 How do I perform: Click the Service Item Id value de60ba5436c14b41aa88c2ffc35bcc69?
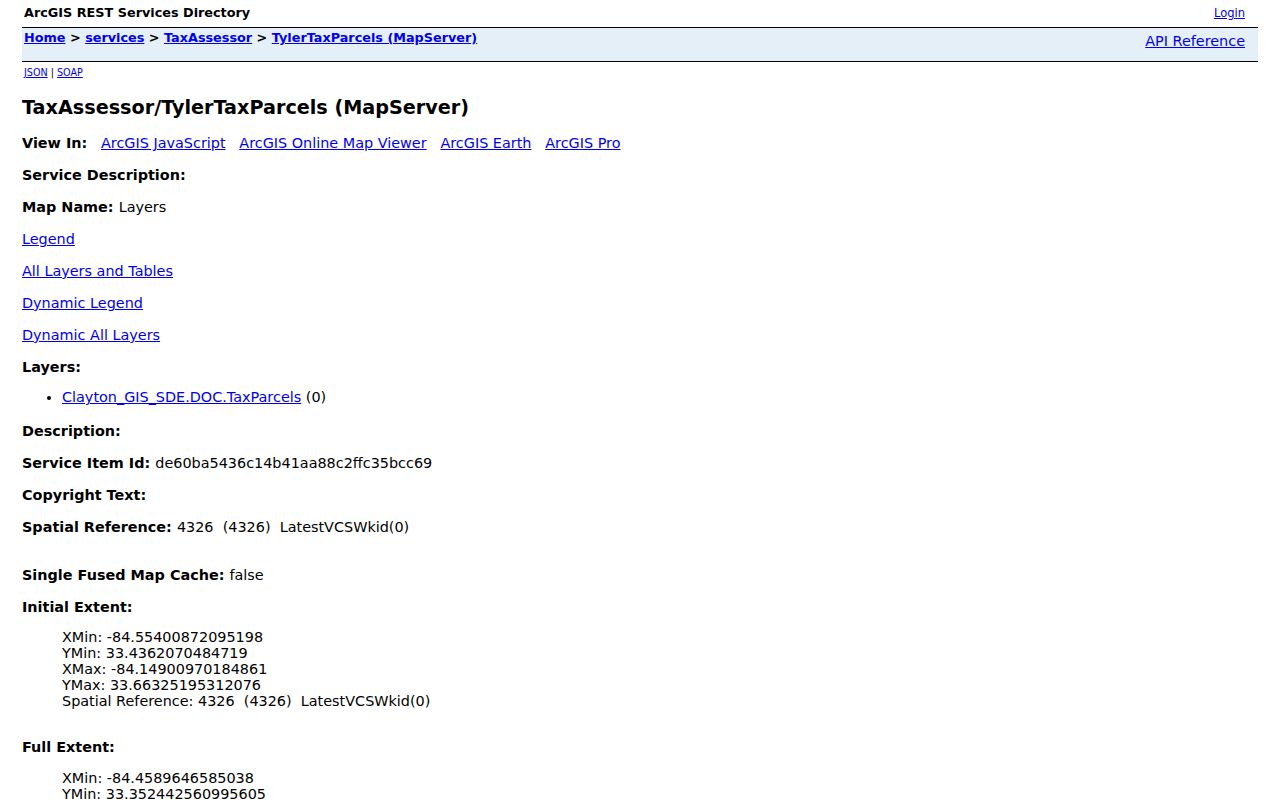pos(293,463)
